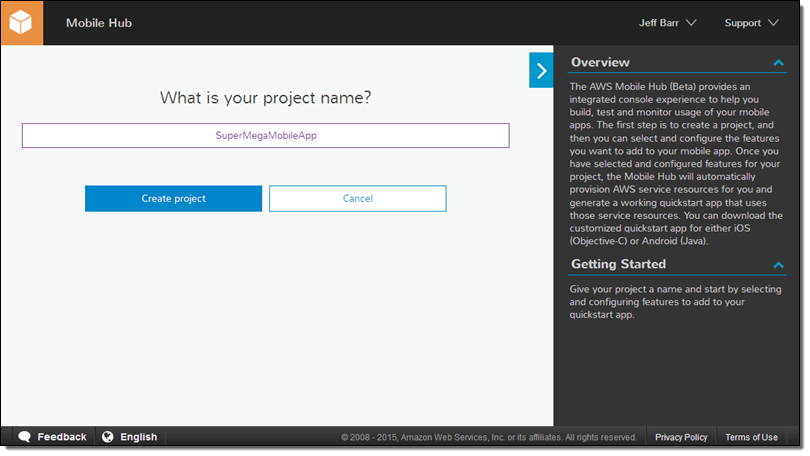Click the Mobile Hub title
Screen dimensions: 810x456
click(x=98, y=23)
